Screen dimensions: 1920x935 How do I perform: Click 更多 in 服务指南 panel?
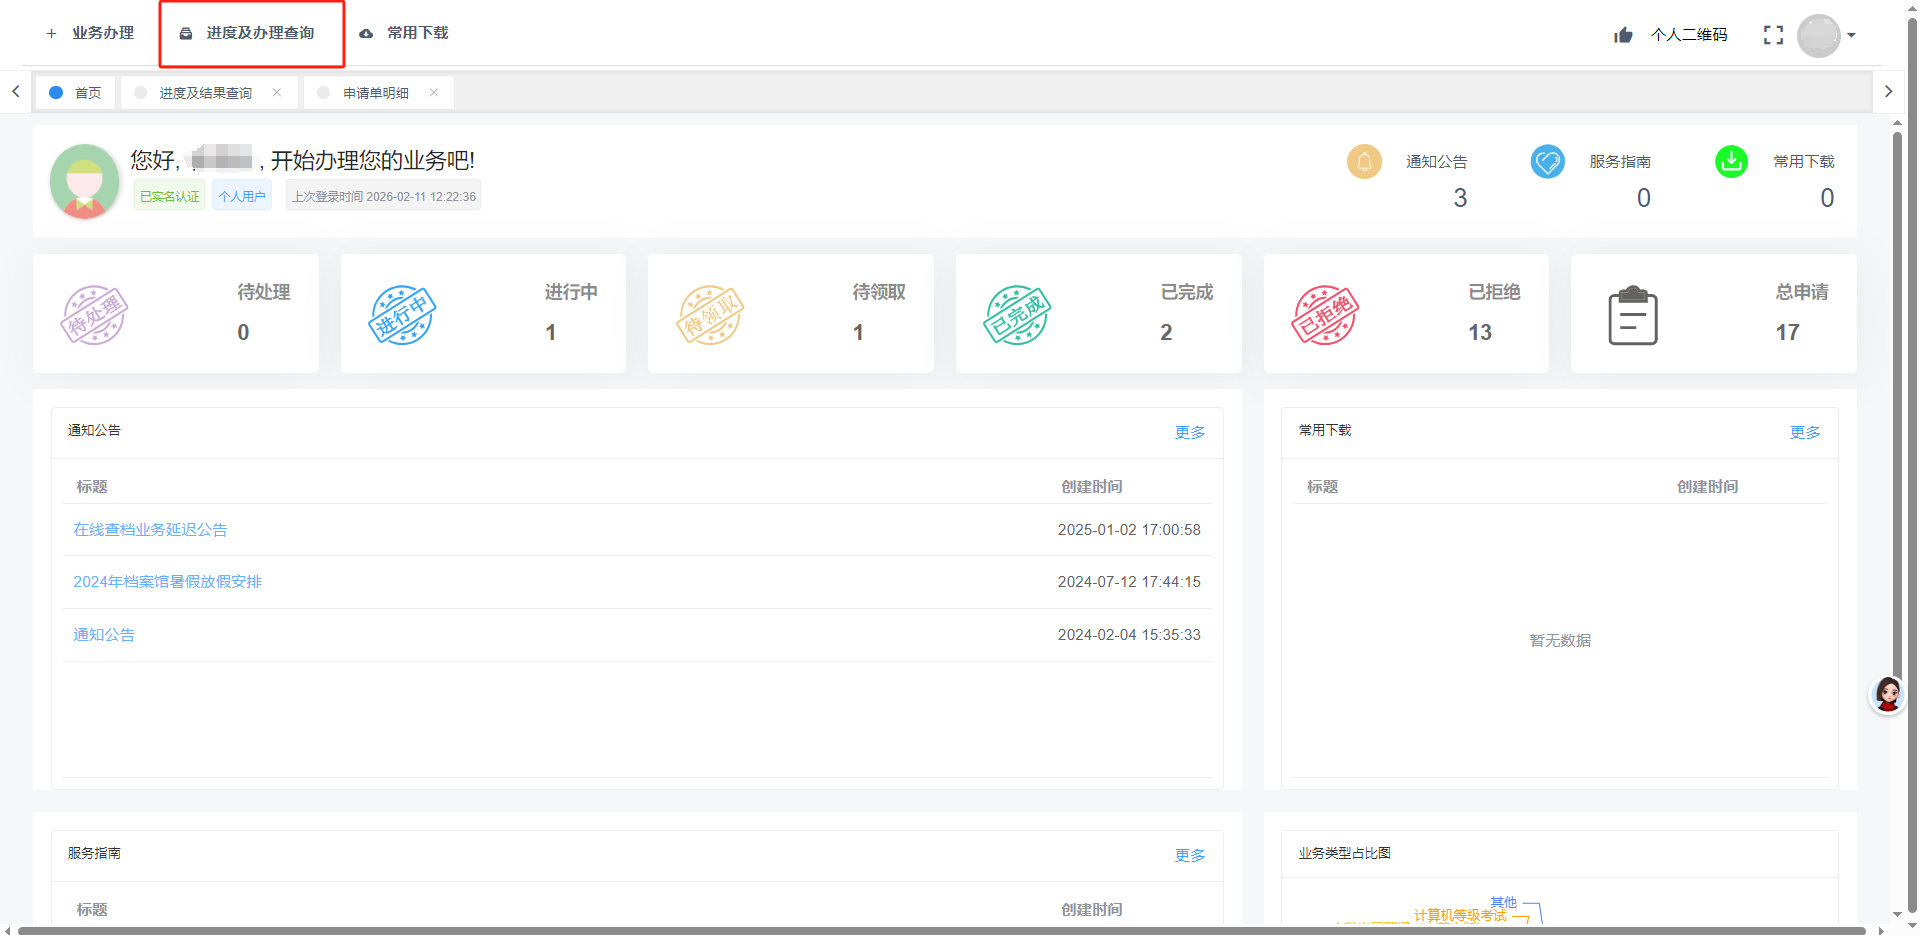[x=1190, y=855]
